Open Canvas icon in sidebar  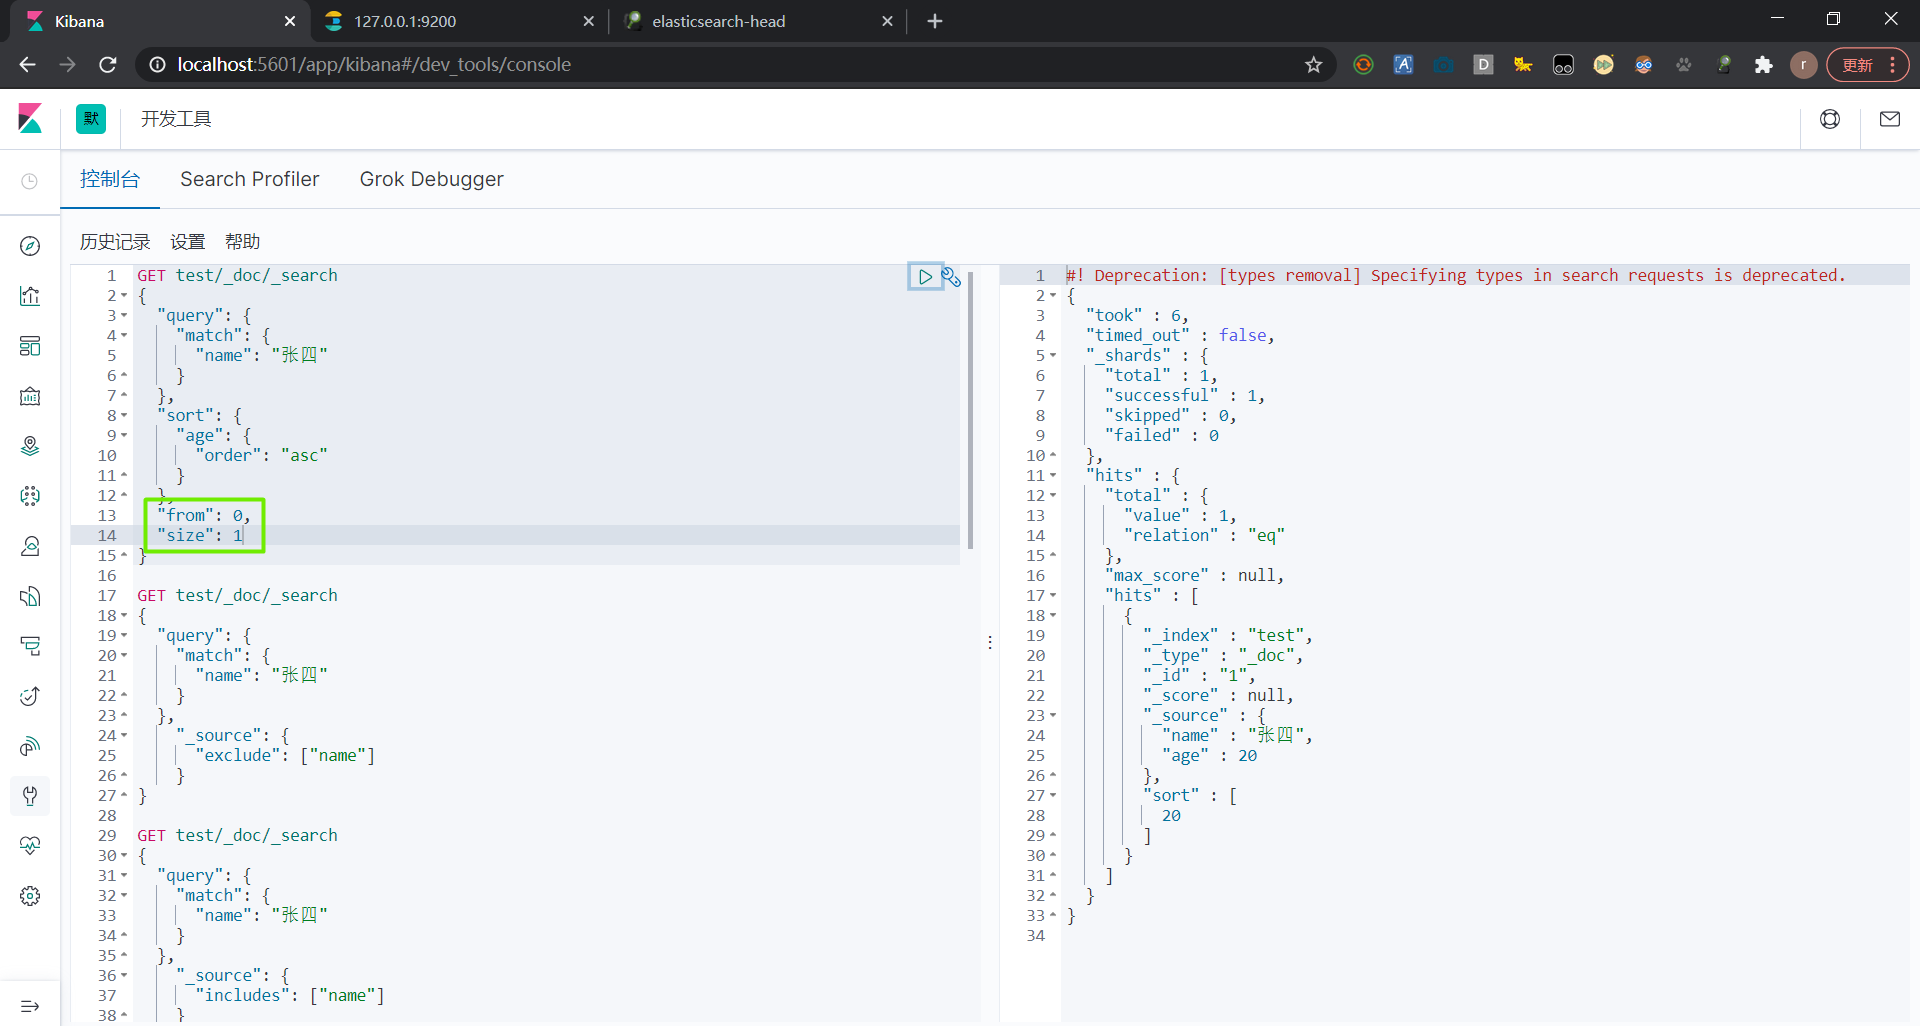pos(30,396)
